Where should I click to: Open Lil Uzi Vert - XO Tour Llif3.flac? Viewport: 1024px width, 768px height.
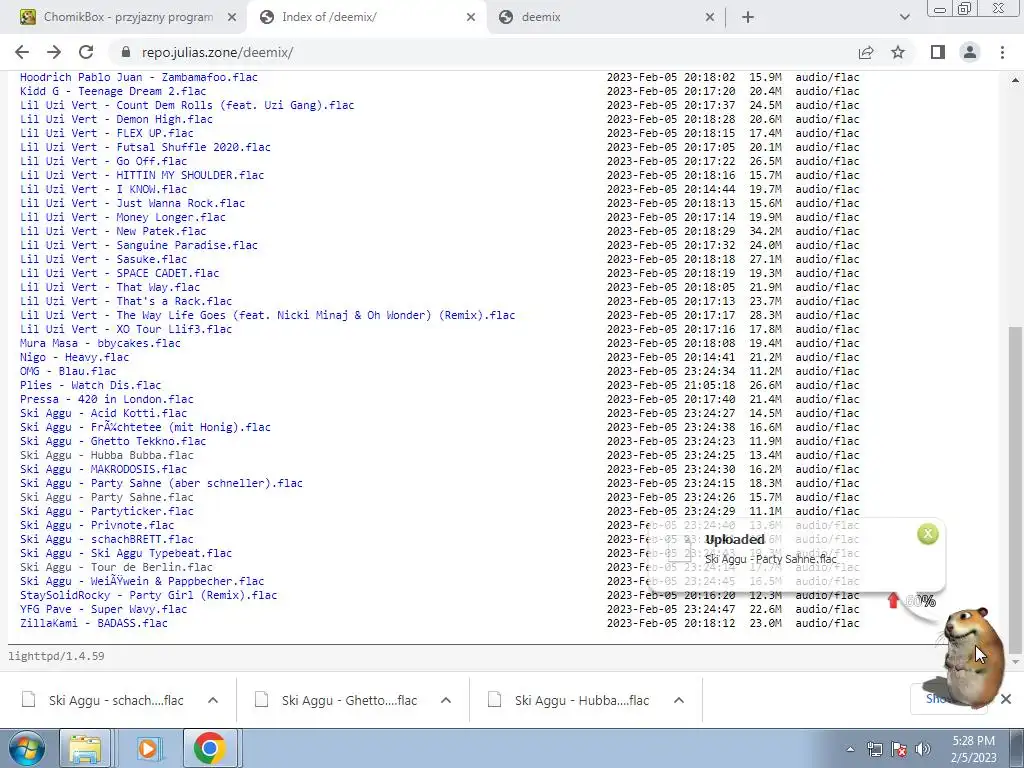(126, 329)
